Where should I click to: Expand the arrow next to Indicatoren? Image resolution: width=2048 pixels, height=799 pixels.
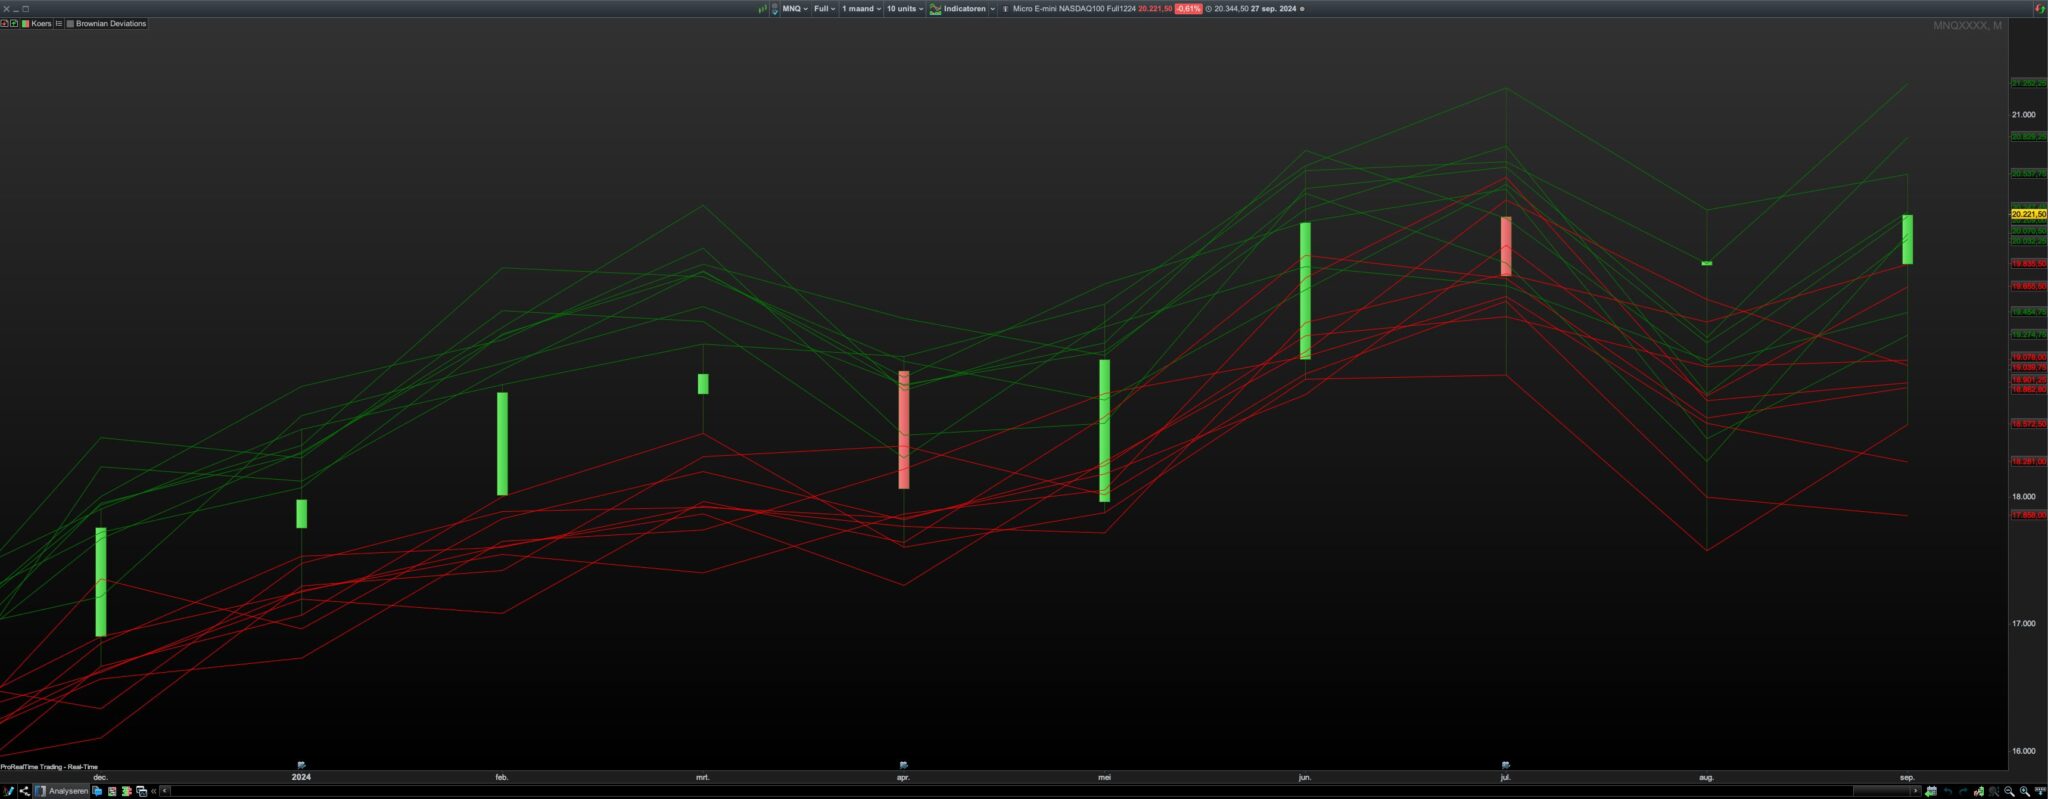tap(992, 9)
